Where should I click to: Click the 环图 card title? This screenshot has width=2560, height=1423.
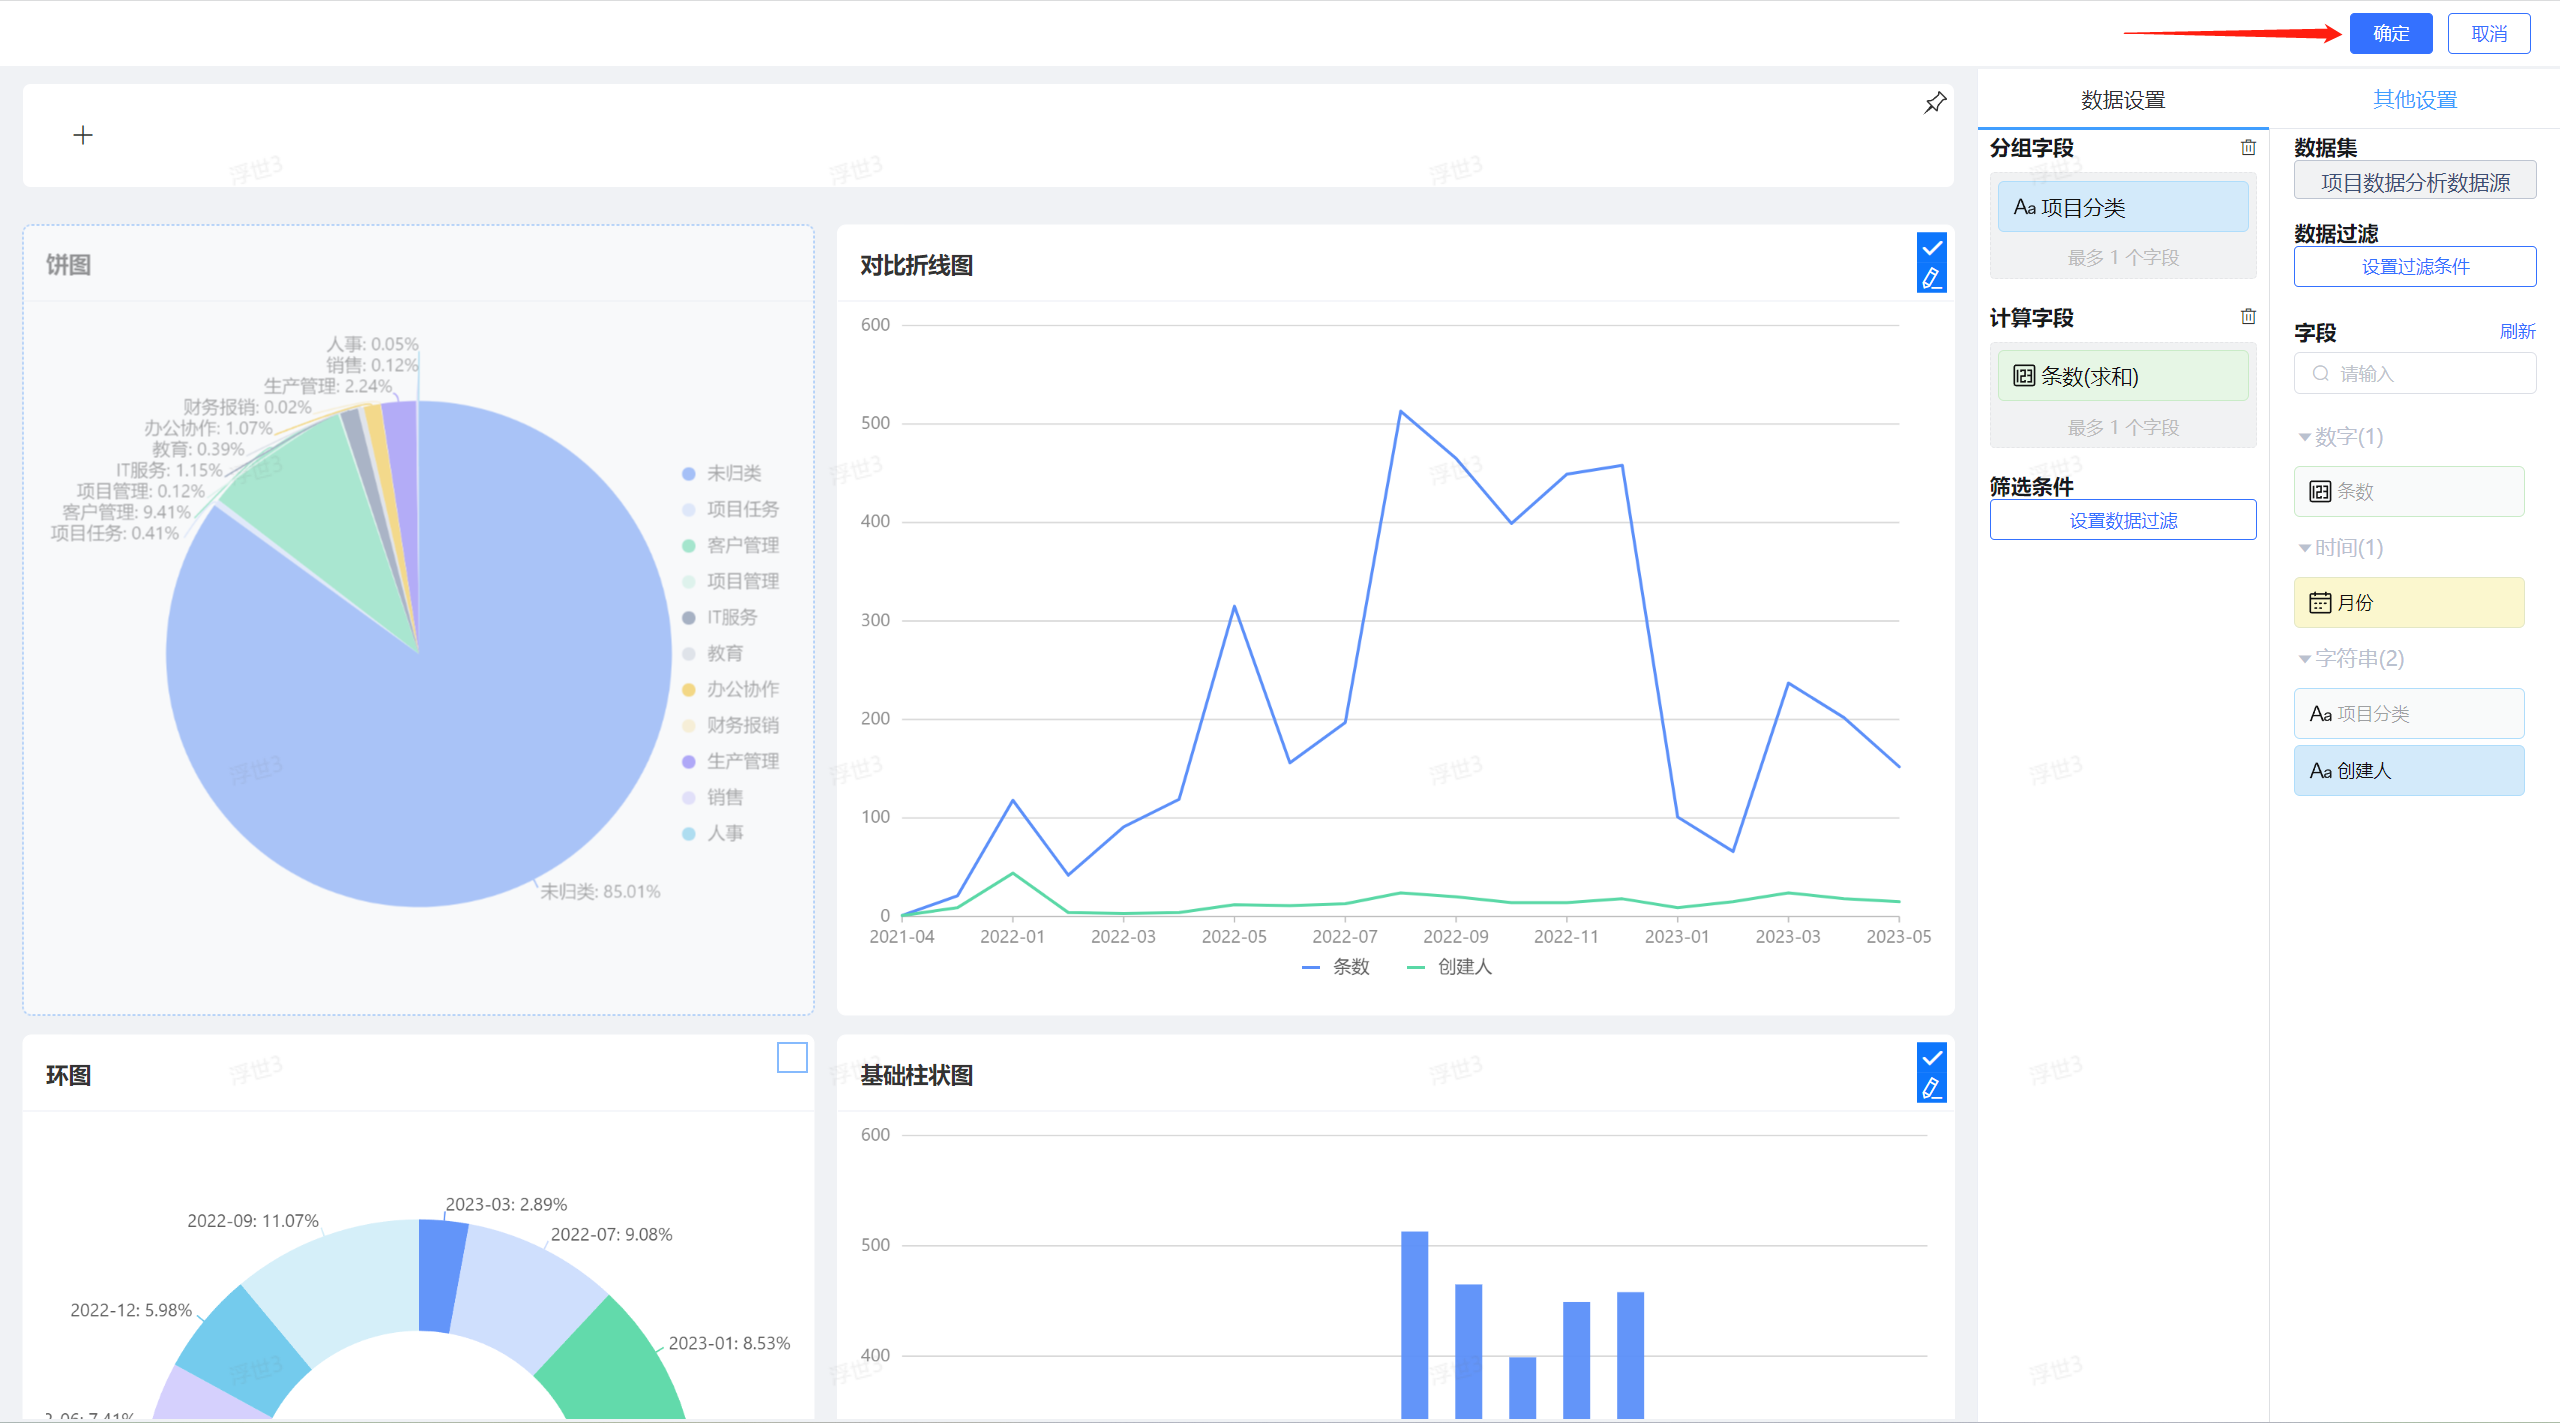[x=68, y=1075]
